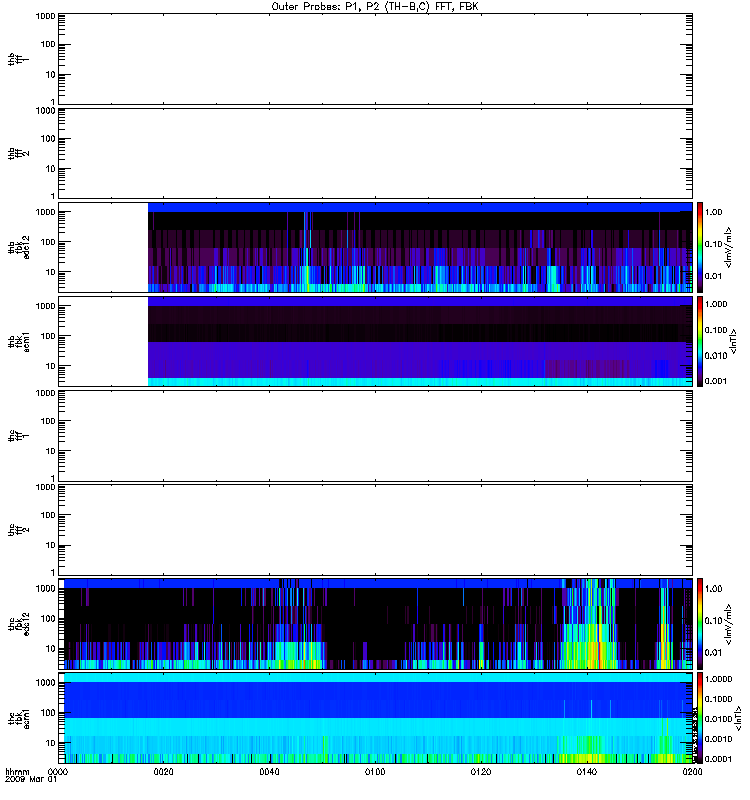Click the 100 tick label of thc fff 1

[x=48, y=421]
